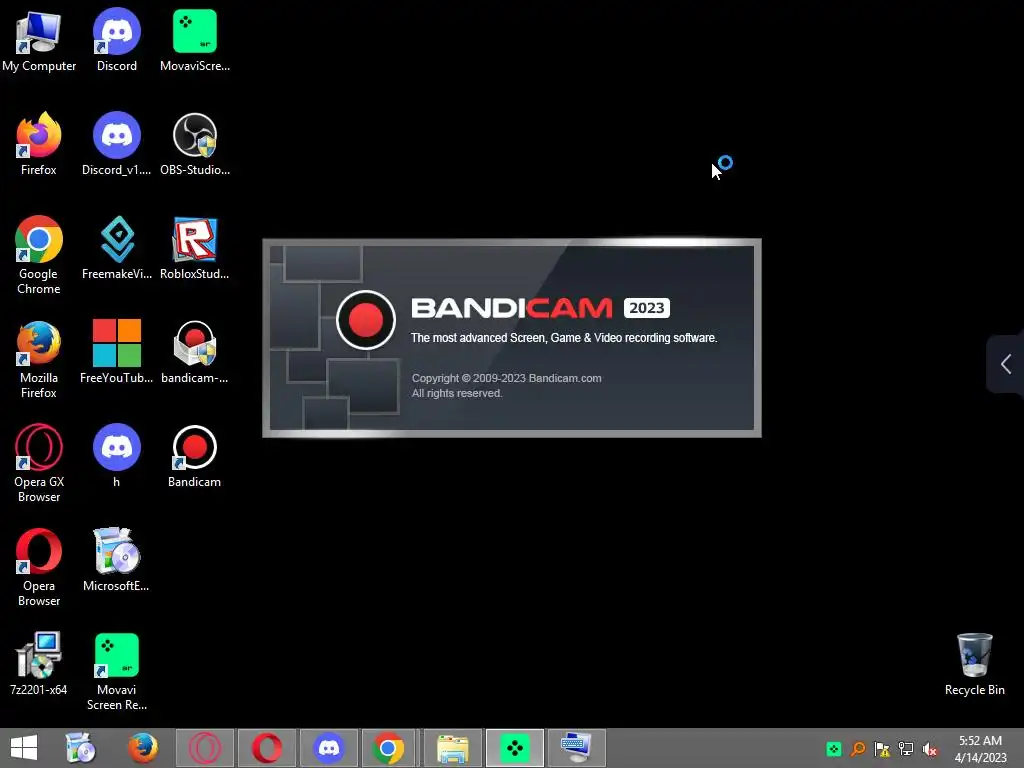1024x768 pixels.
Task: Switch to Discord in the taskbar
Action: tap(328, 748)
